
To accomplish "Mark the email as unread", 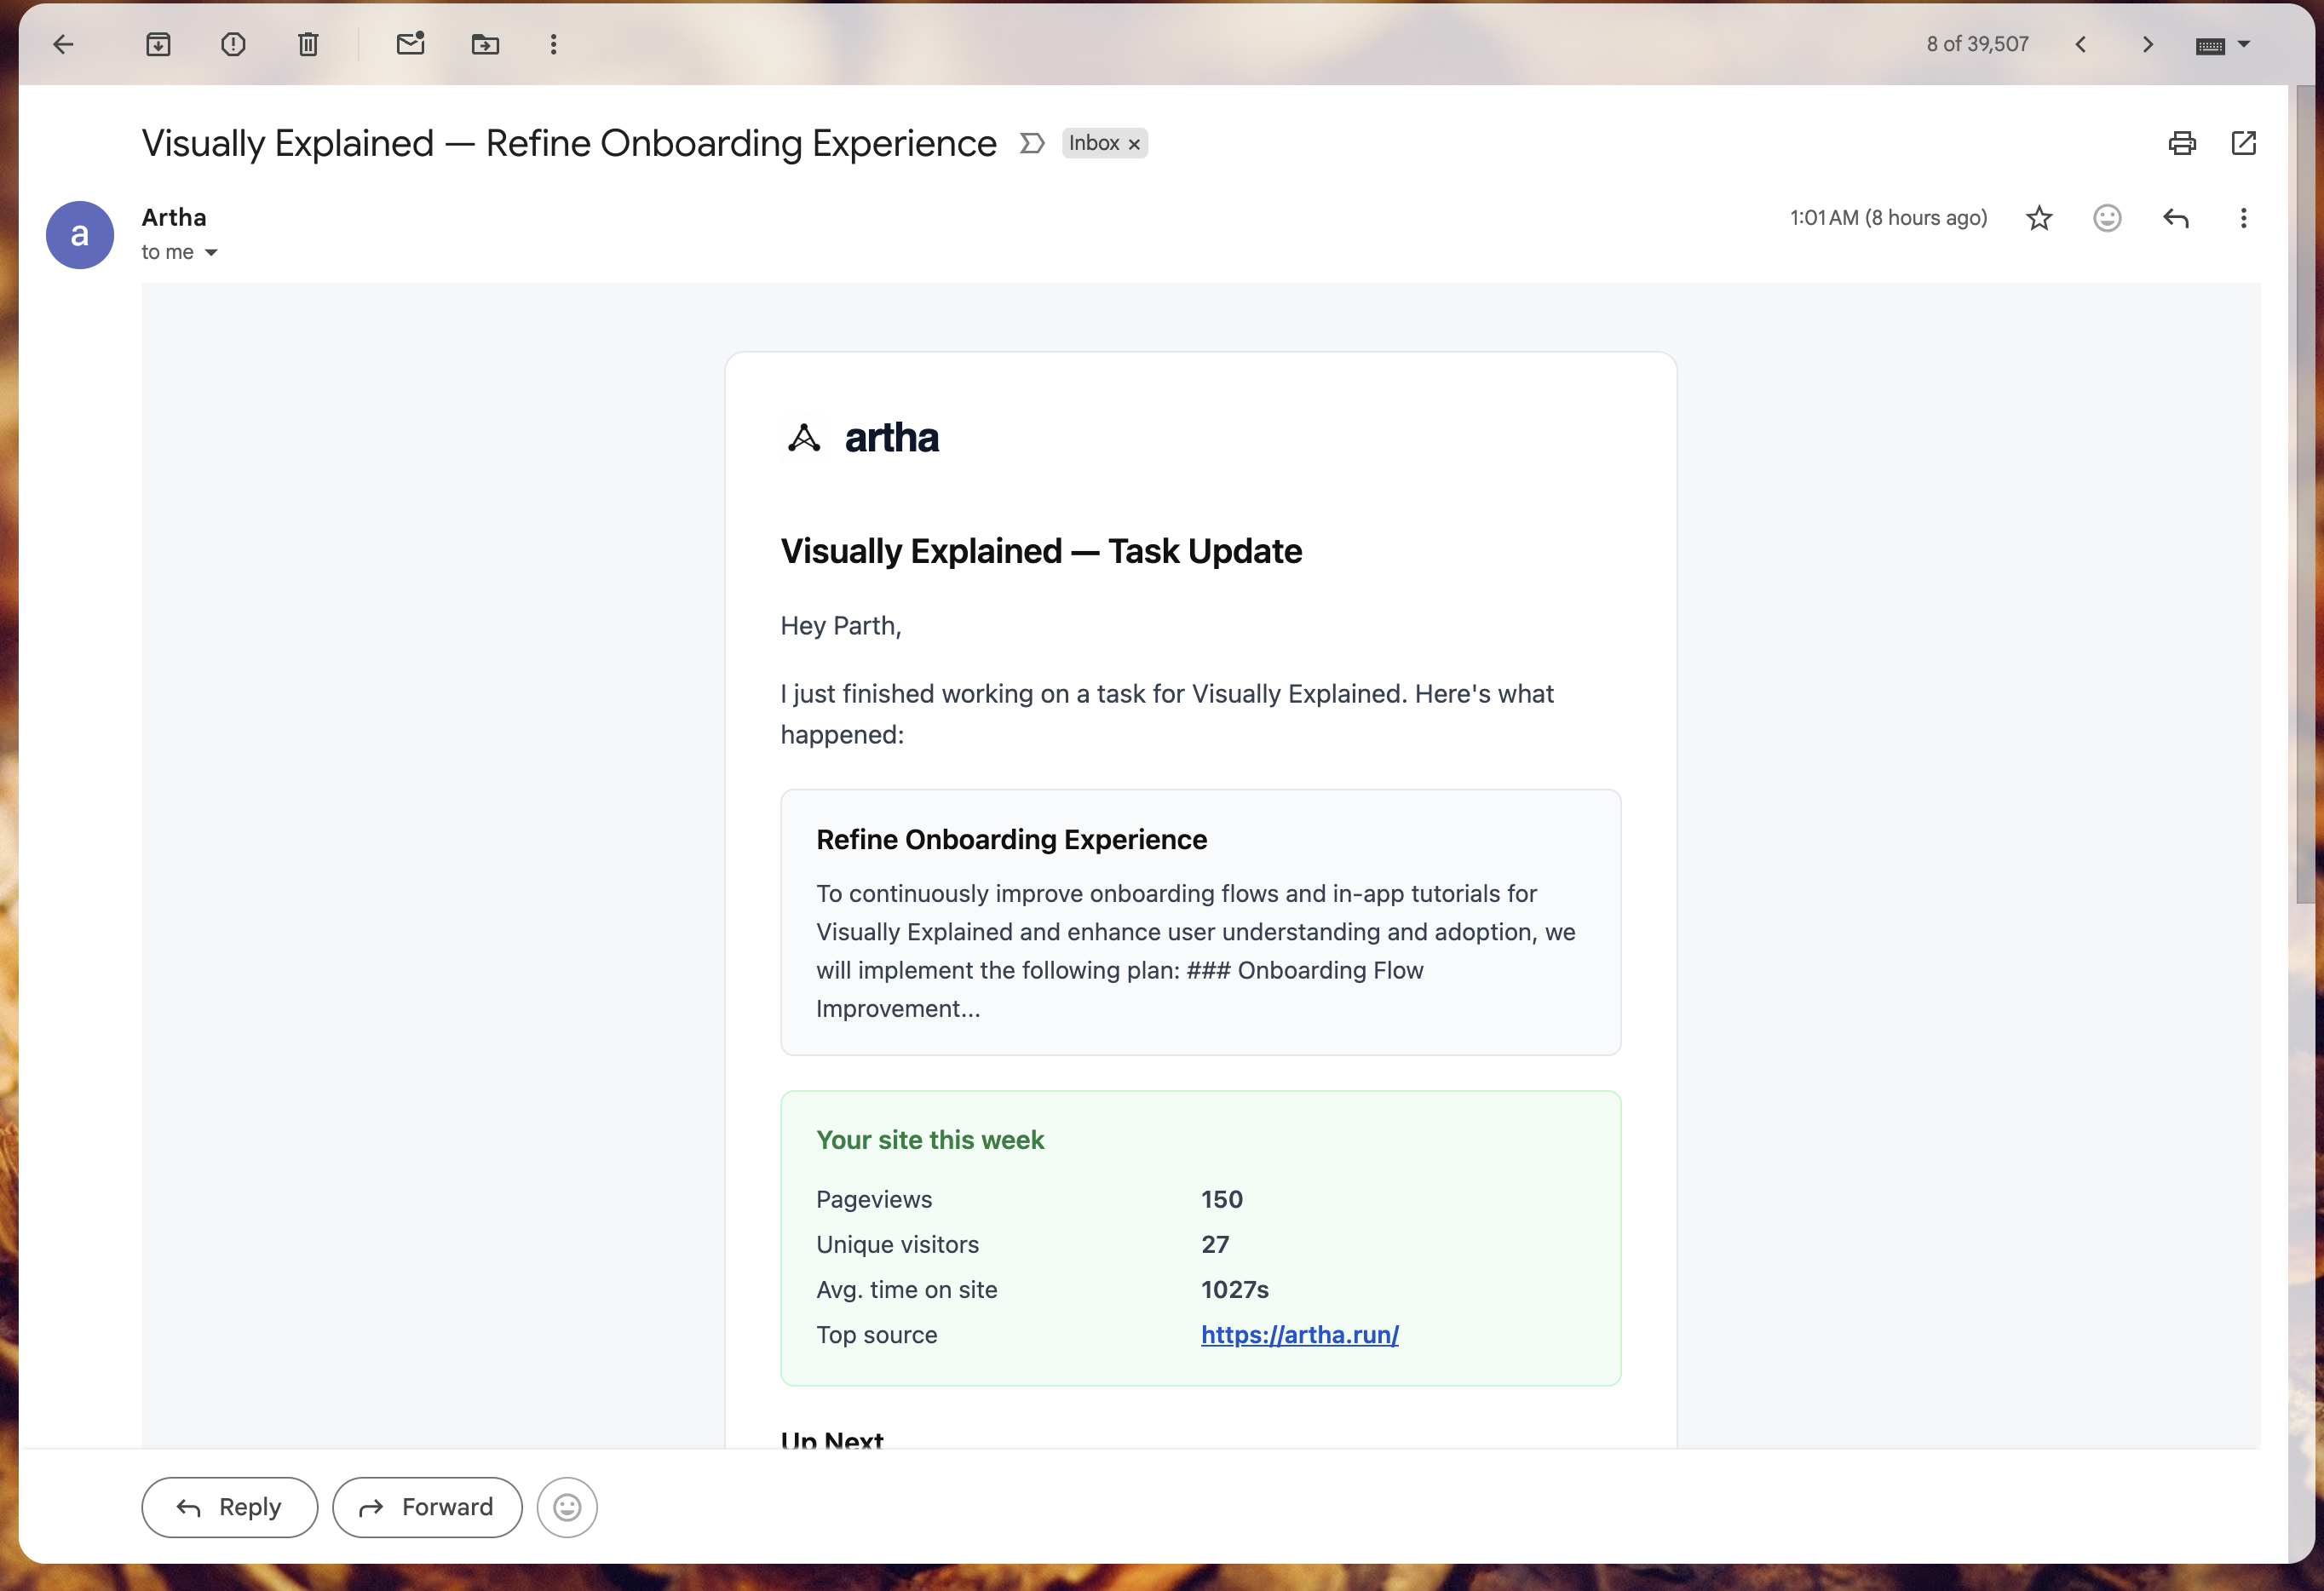I will pos(410,44).
